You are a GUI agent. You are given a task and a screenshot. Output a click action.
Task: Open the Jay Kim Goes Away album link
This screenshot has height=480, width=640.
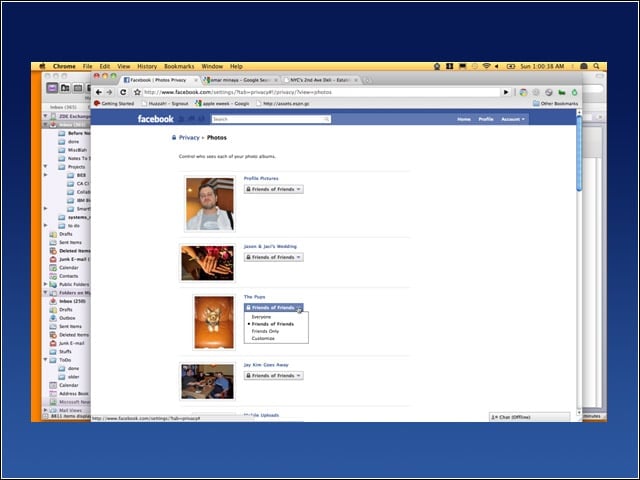(266, 365)
